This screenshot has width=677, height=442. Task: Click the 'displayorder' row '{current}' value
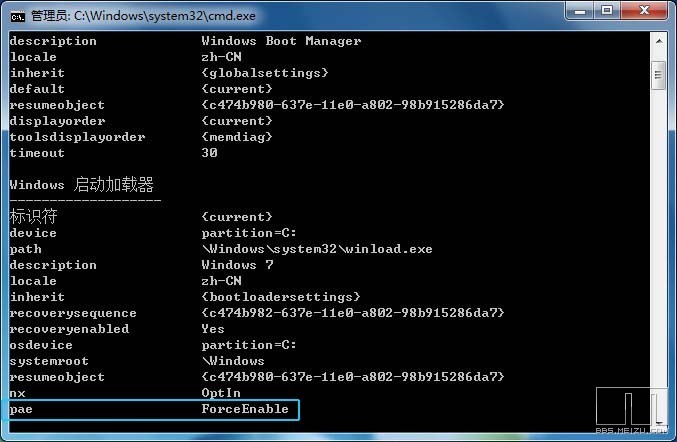[237, 121]
